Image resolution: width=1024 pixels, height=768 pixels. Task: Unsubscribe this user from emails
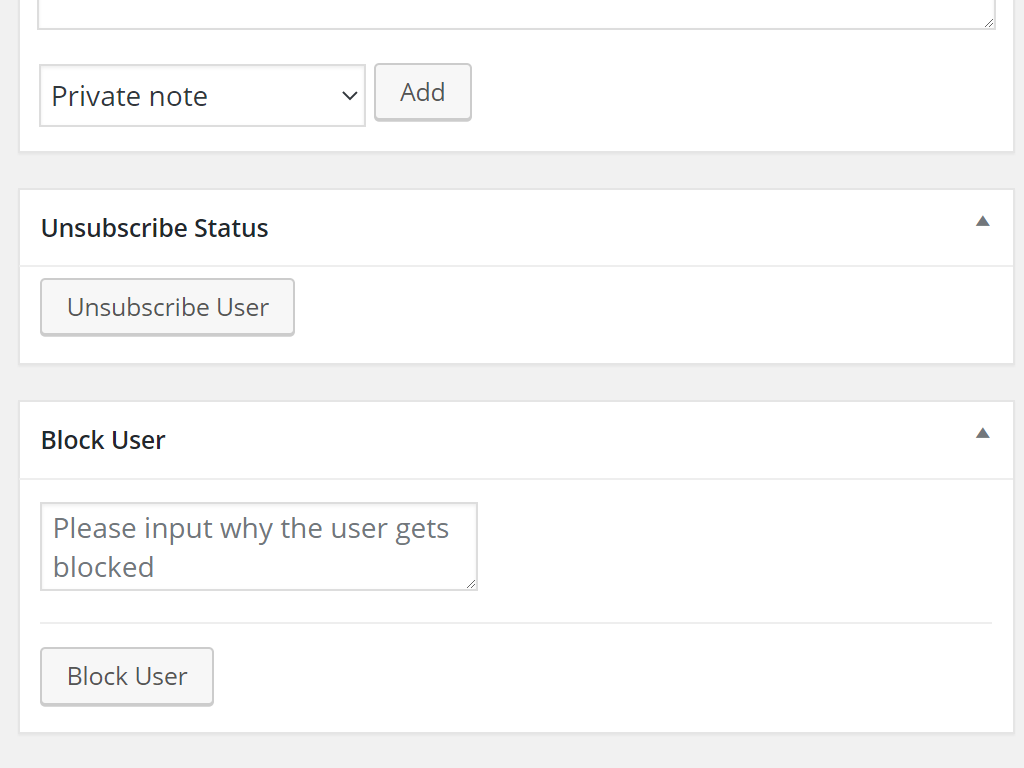(167, 307)
